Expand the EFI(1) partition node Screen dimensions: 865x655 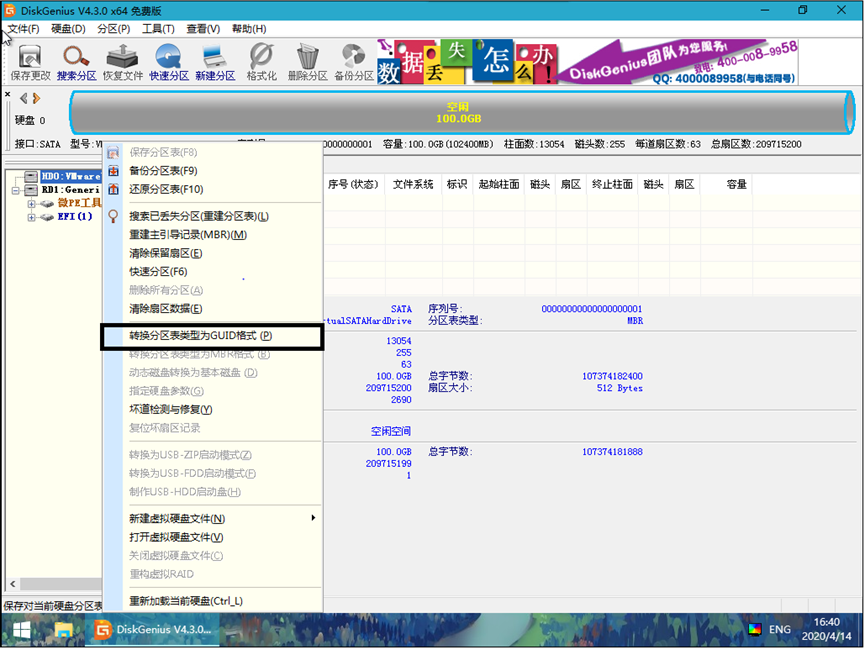[31, 217]
